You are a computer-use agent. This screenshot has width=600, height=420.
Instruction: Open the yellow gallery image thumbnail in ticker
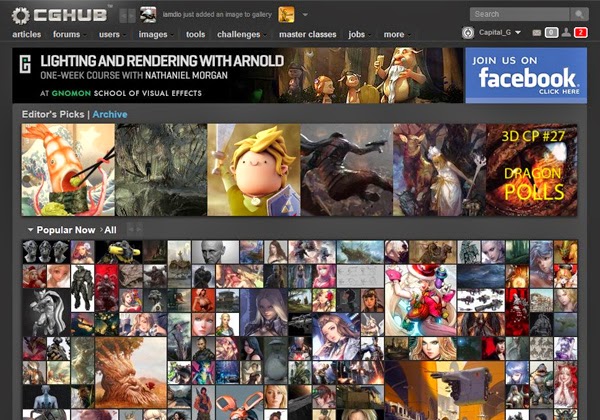[286, 15]
